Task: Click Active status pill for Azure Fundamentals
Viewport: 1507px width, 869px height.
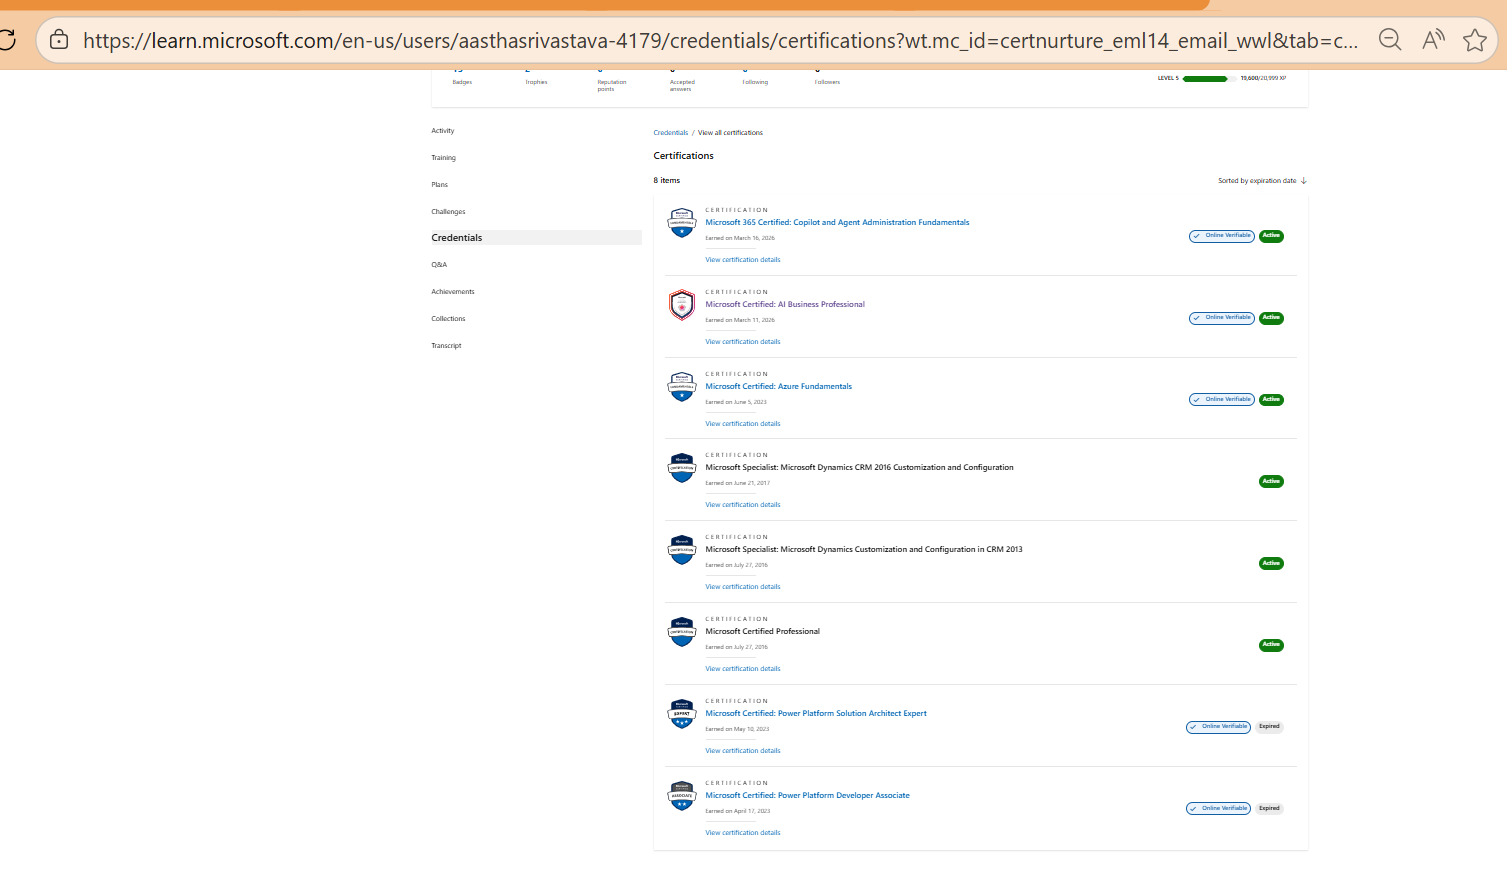Action: pos(1271,400)
